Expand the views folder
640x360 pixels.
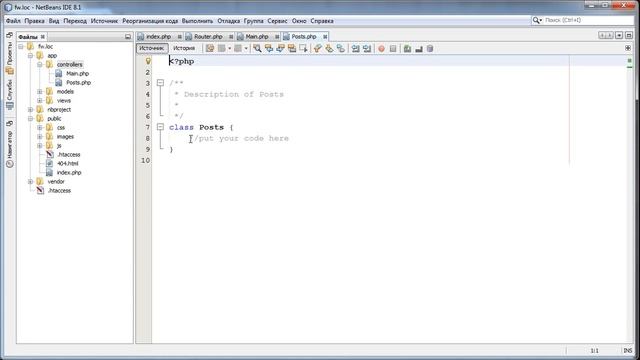tap(40, 100)
